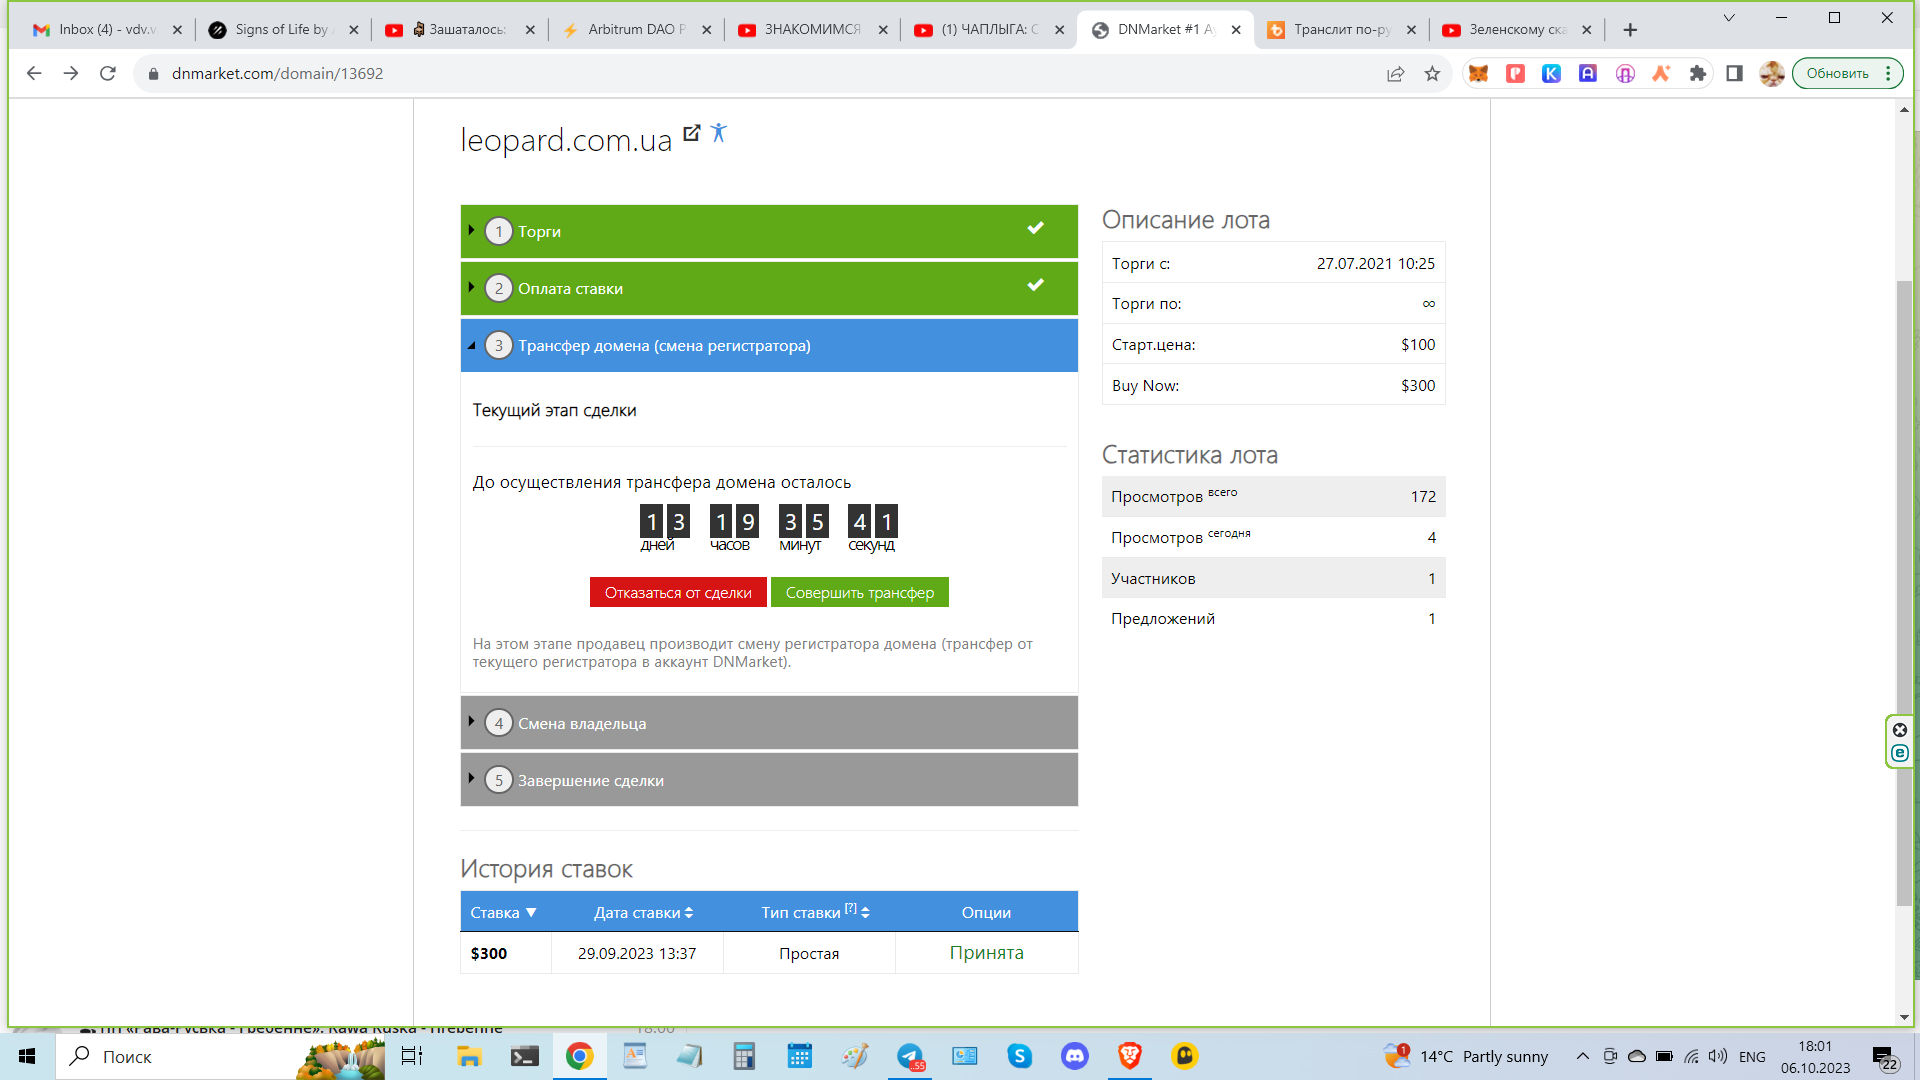Click the browser forward arrow
The height and width of the screenshot is (1080, 1920).
(x=71, y=73)
